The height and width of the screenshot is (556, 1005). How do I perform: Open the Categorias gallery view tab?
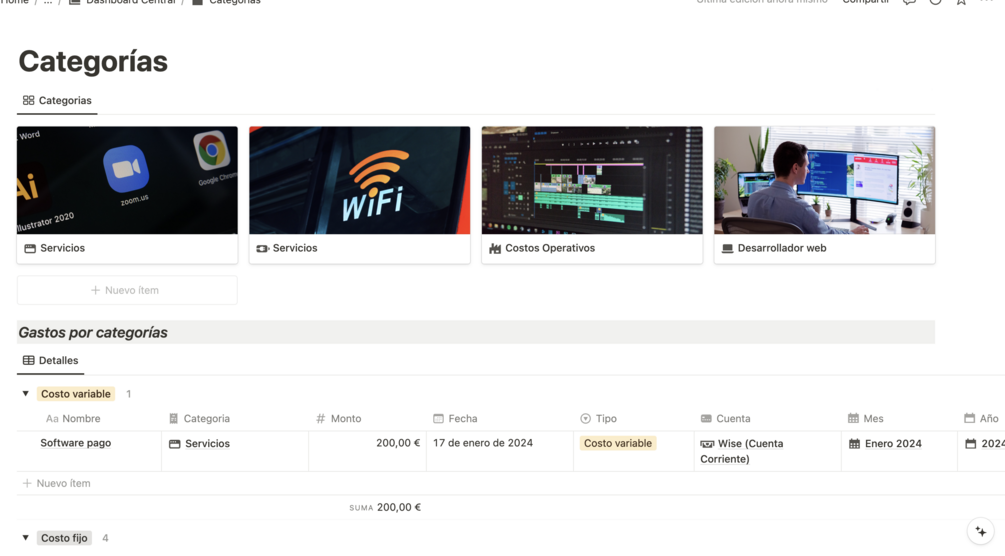(x=57, y=101)
